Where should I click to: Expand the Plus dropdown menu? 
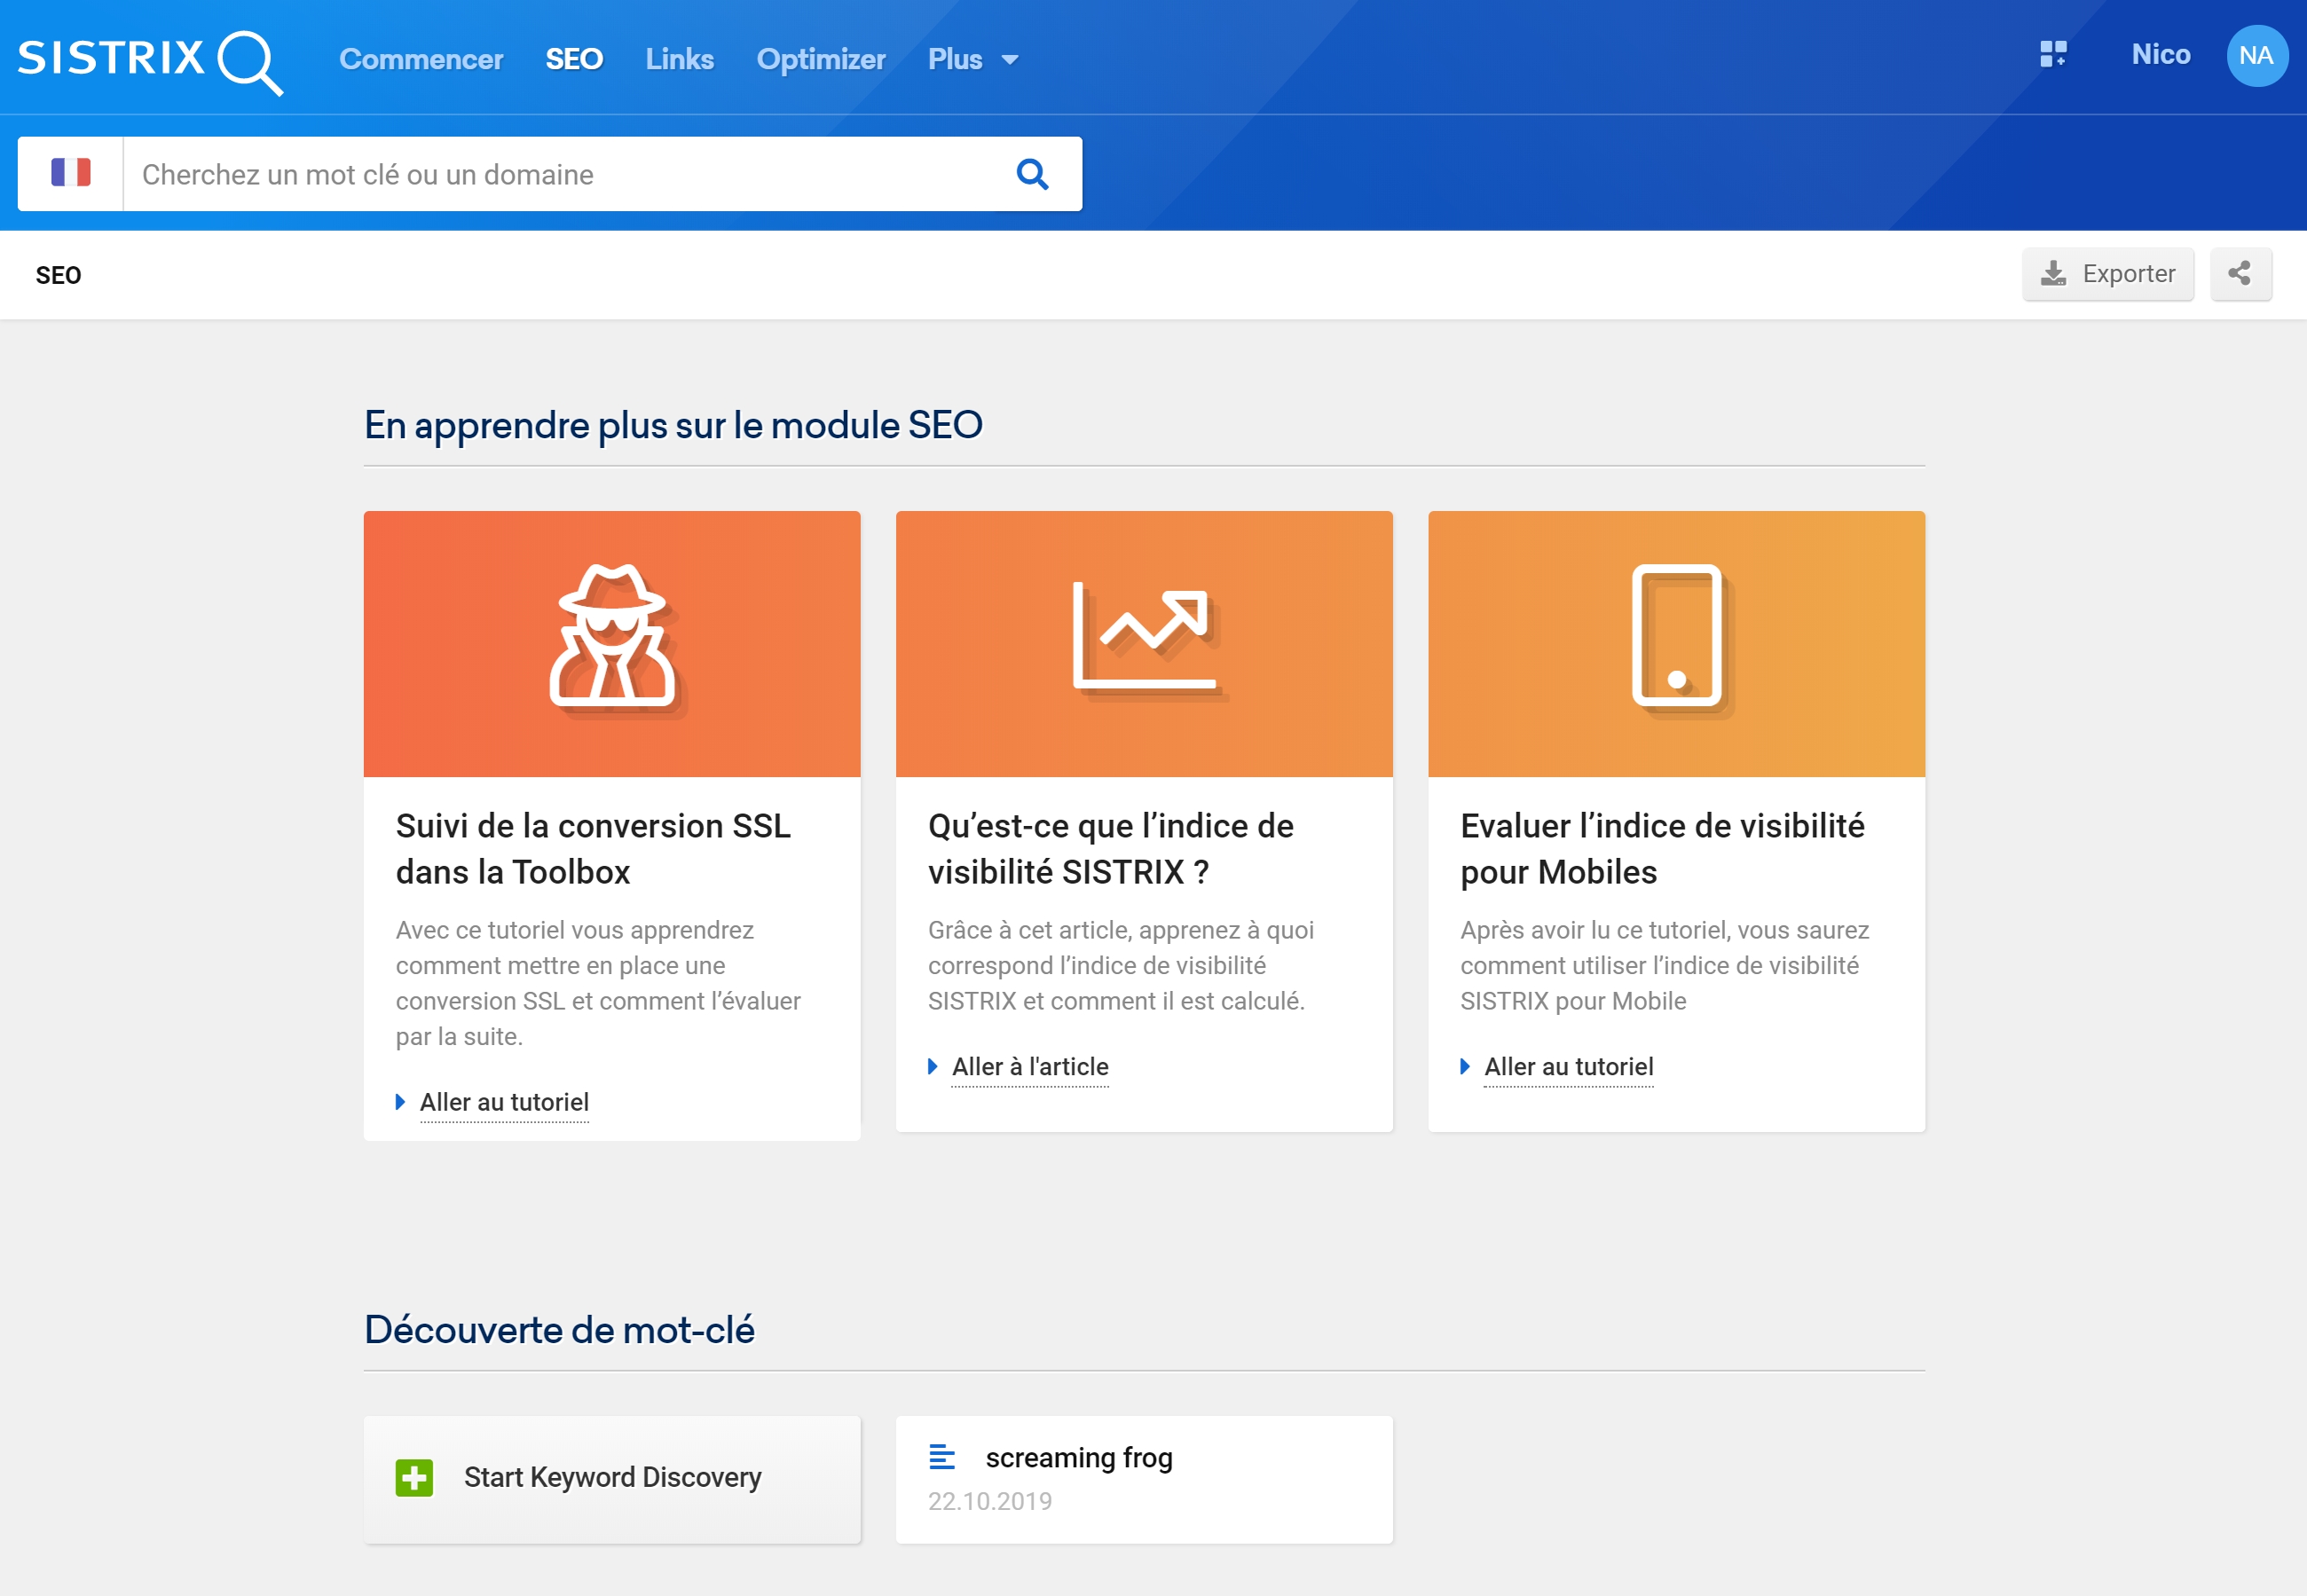point(973,59)
